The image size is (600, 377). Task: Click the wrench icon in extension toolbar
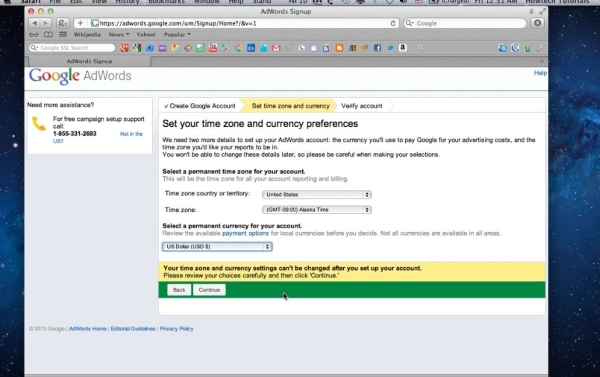click(540, 48)
